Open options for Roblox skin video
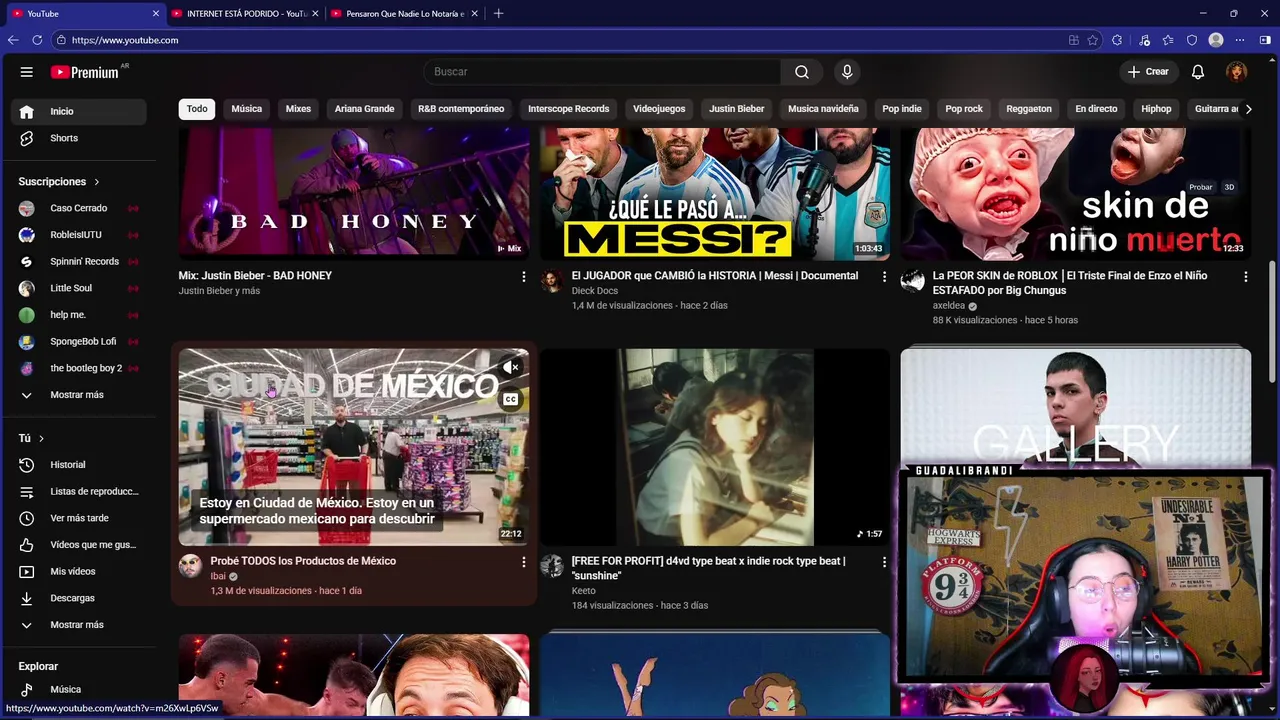 coord(1245,277)
